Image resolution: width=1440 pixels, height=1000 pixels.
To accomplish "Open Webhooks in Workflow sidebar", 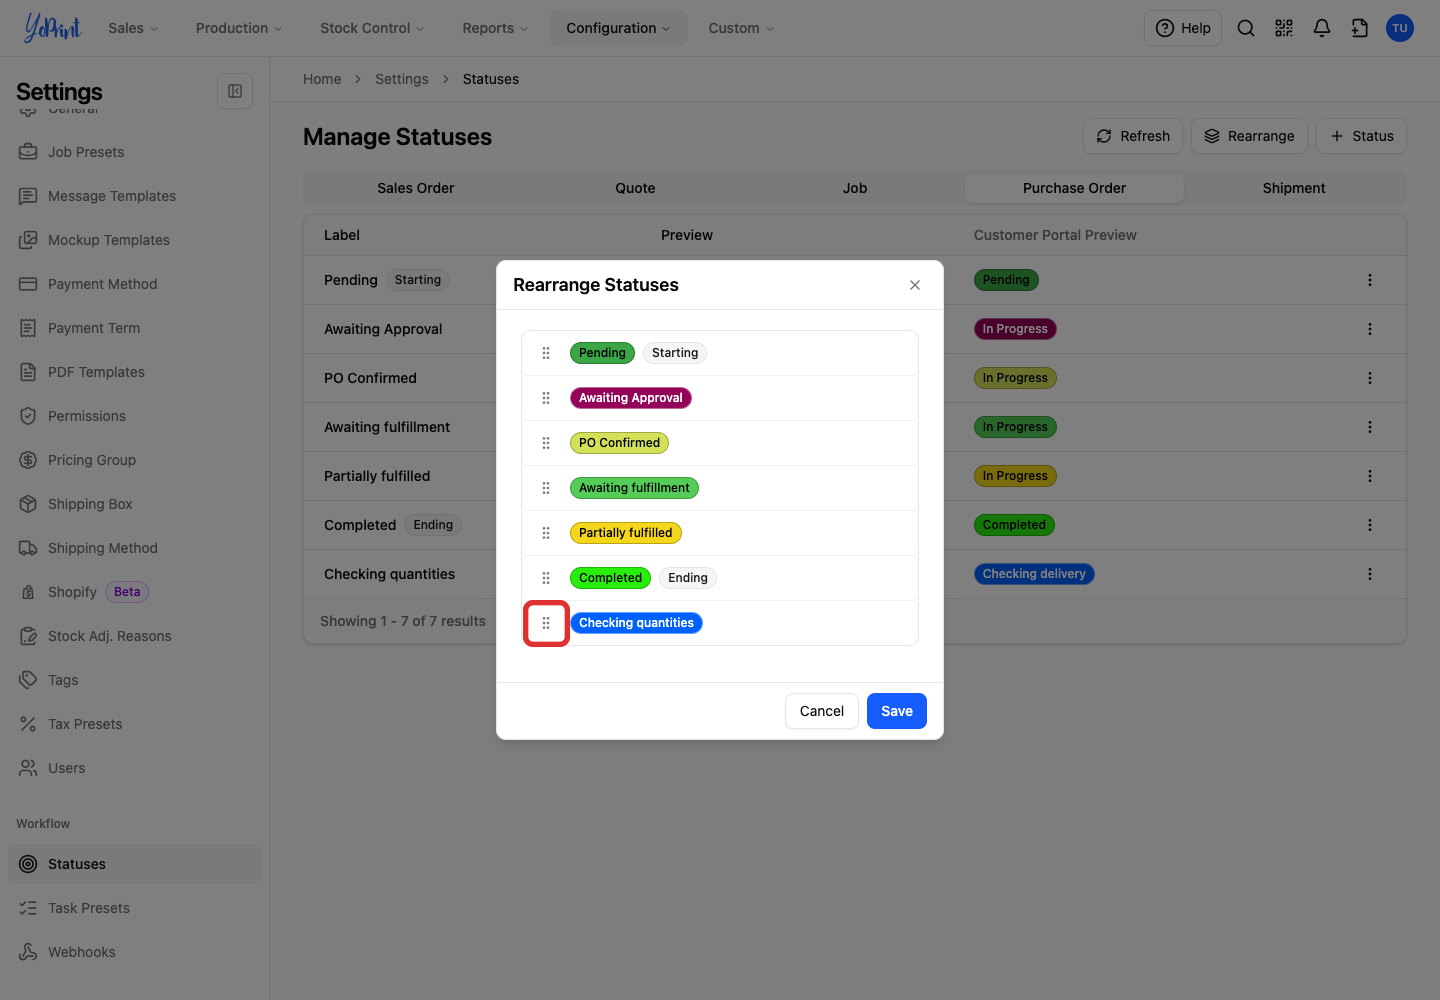I will pos(134,952).
